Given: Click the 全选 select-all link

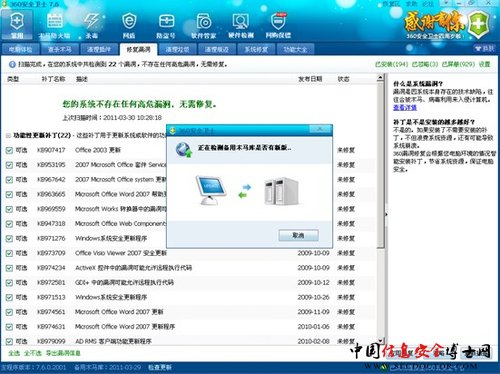Looking at the screenshot, I should pos(14,353).
